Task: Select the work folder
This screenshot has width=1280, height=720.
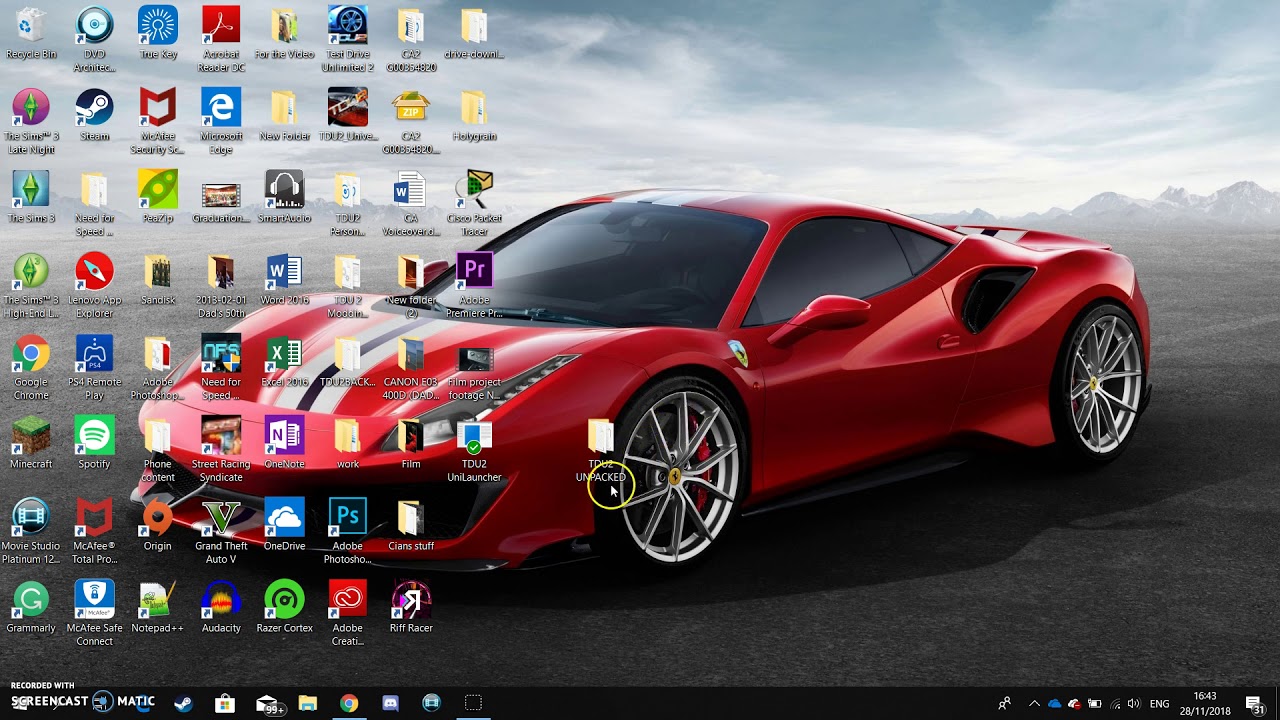Action: coord(347,443)
